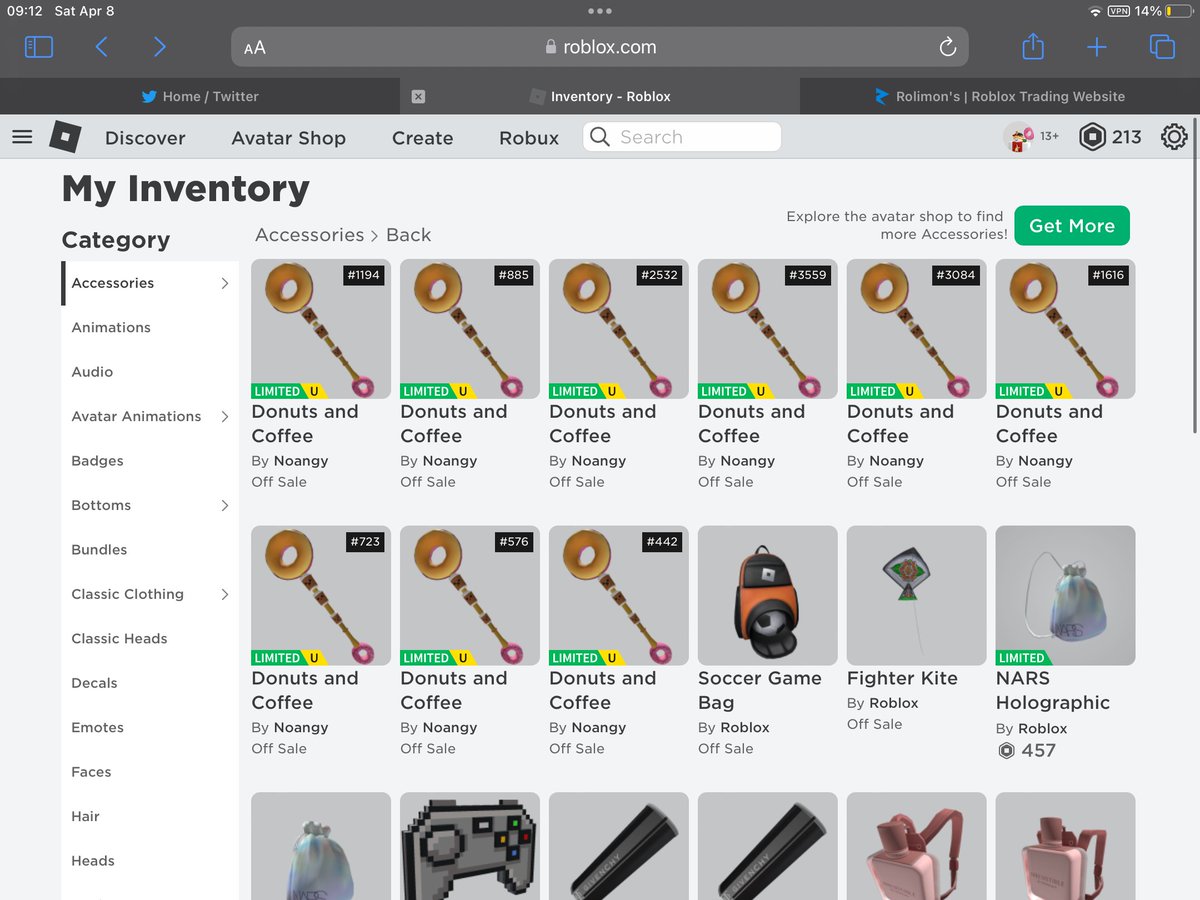The width and height of the screenshot is (1200, 900).
Task: Click the Roblox logo home icon
Action: (x=65, y=137)
